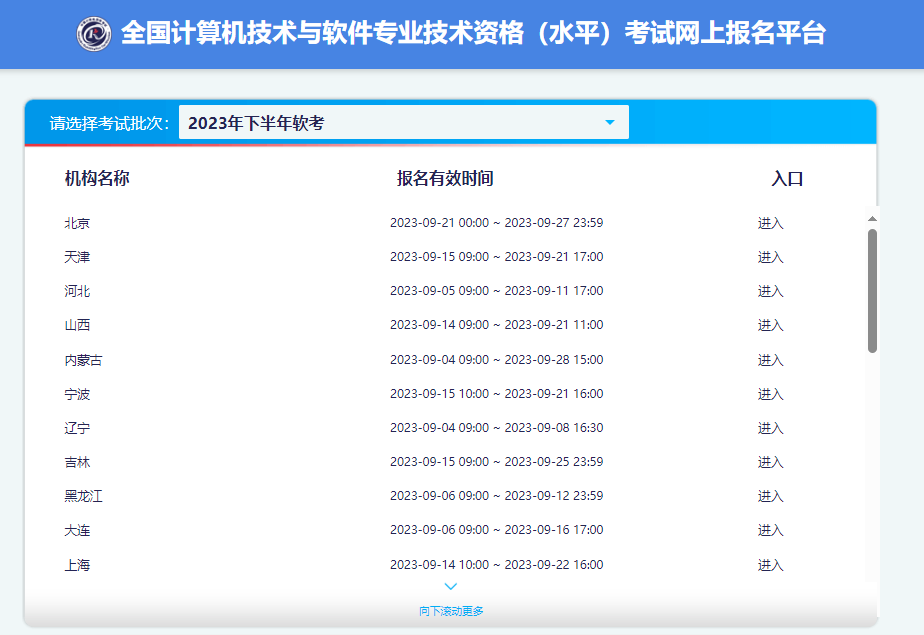Click the 机构名称 column header
924x635 pixels.
[x=100, y=178]
